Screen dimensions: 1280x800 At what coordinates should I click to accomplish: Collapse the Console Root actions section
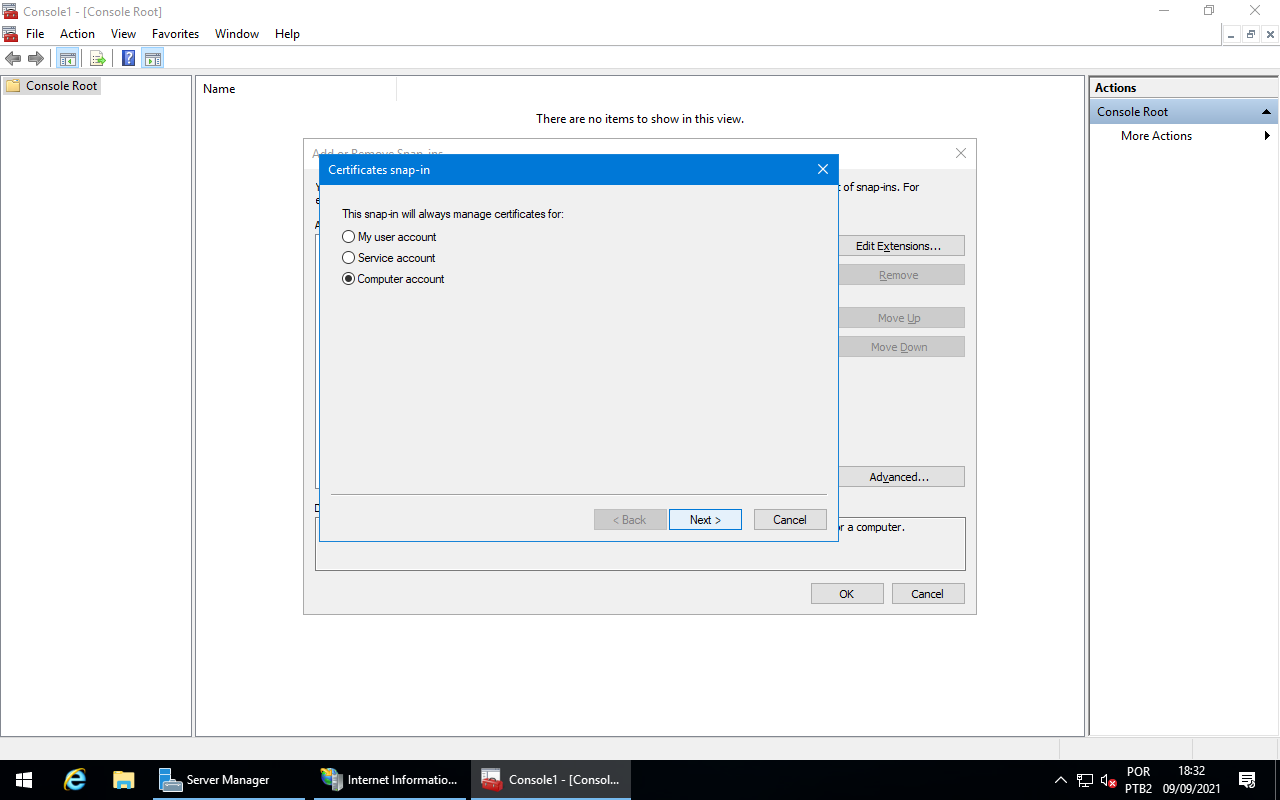click(1266, 111)
